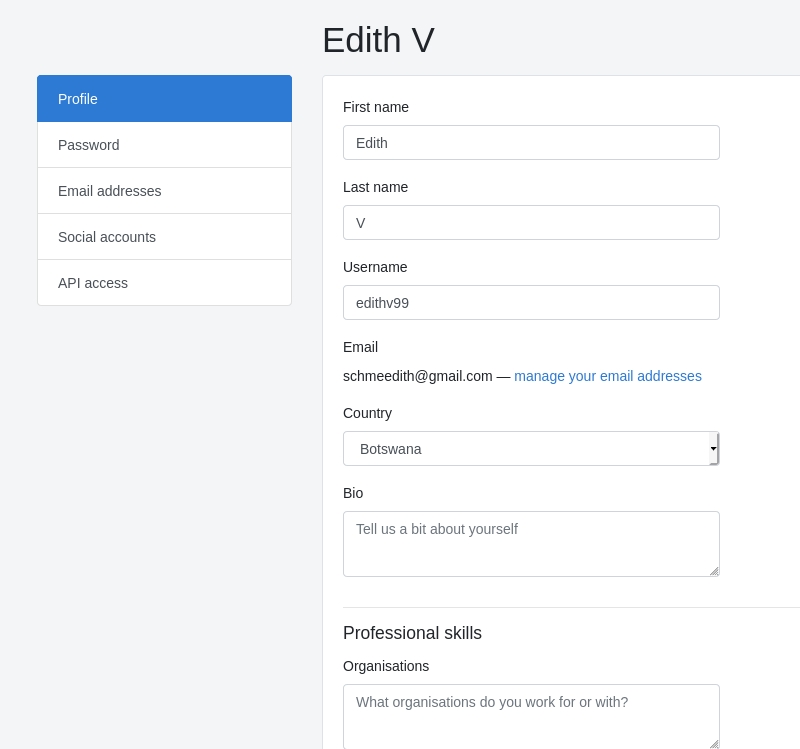Click the Organisations textarea resize grip
This screenshot has height=749, width=800.
(713, 743)
